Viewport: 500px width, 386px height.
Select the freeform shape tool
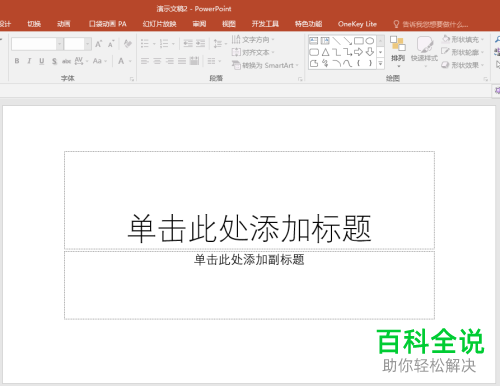[314, 63]
